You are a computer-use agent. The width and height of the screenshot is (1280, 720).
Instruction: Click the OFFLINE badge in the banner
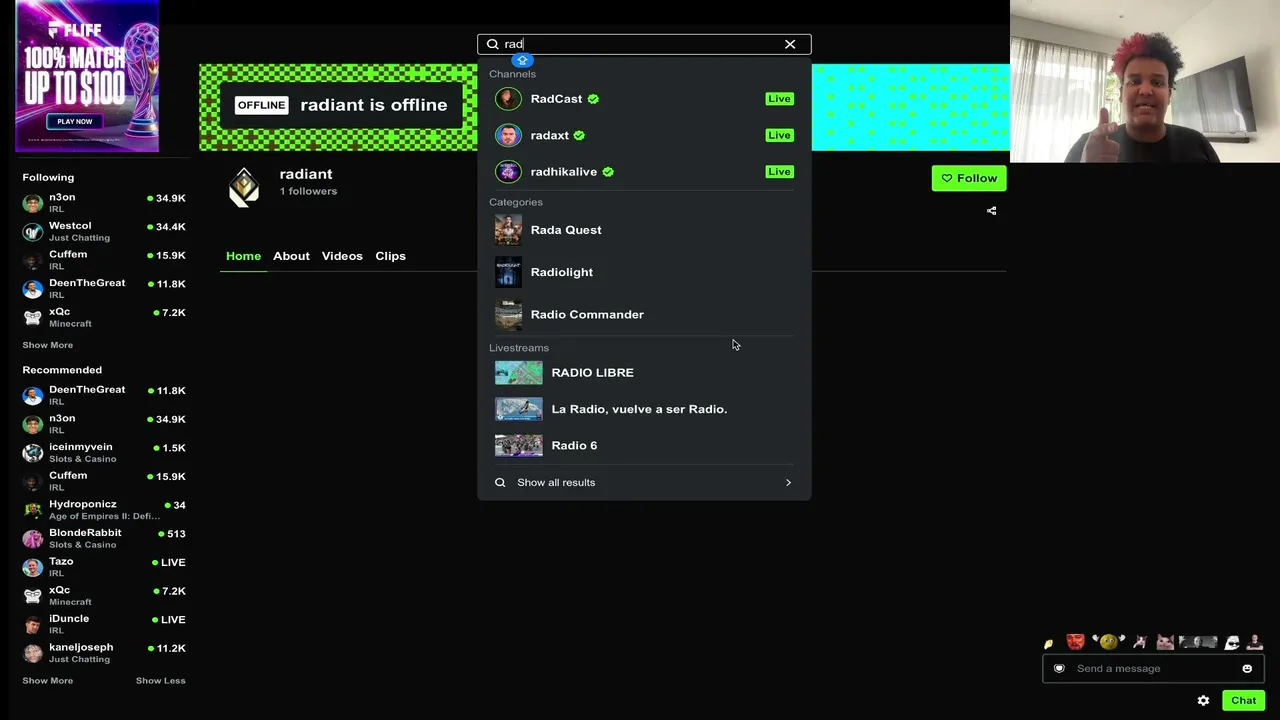(x=261, y=105)
